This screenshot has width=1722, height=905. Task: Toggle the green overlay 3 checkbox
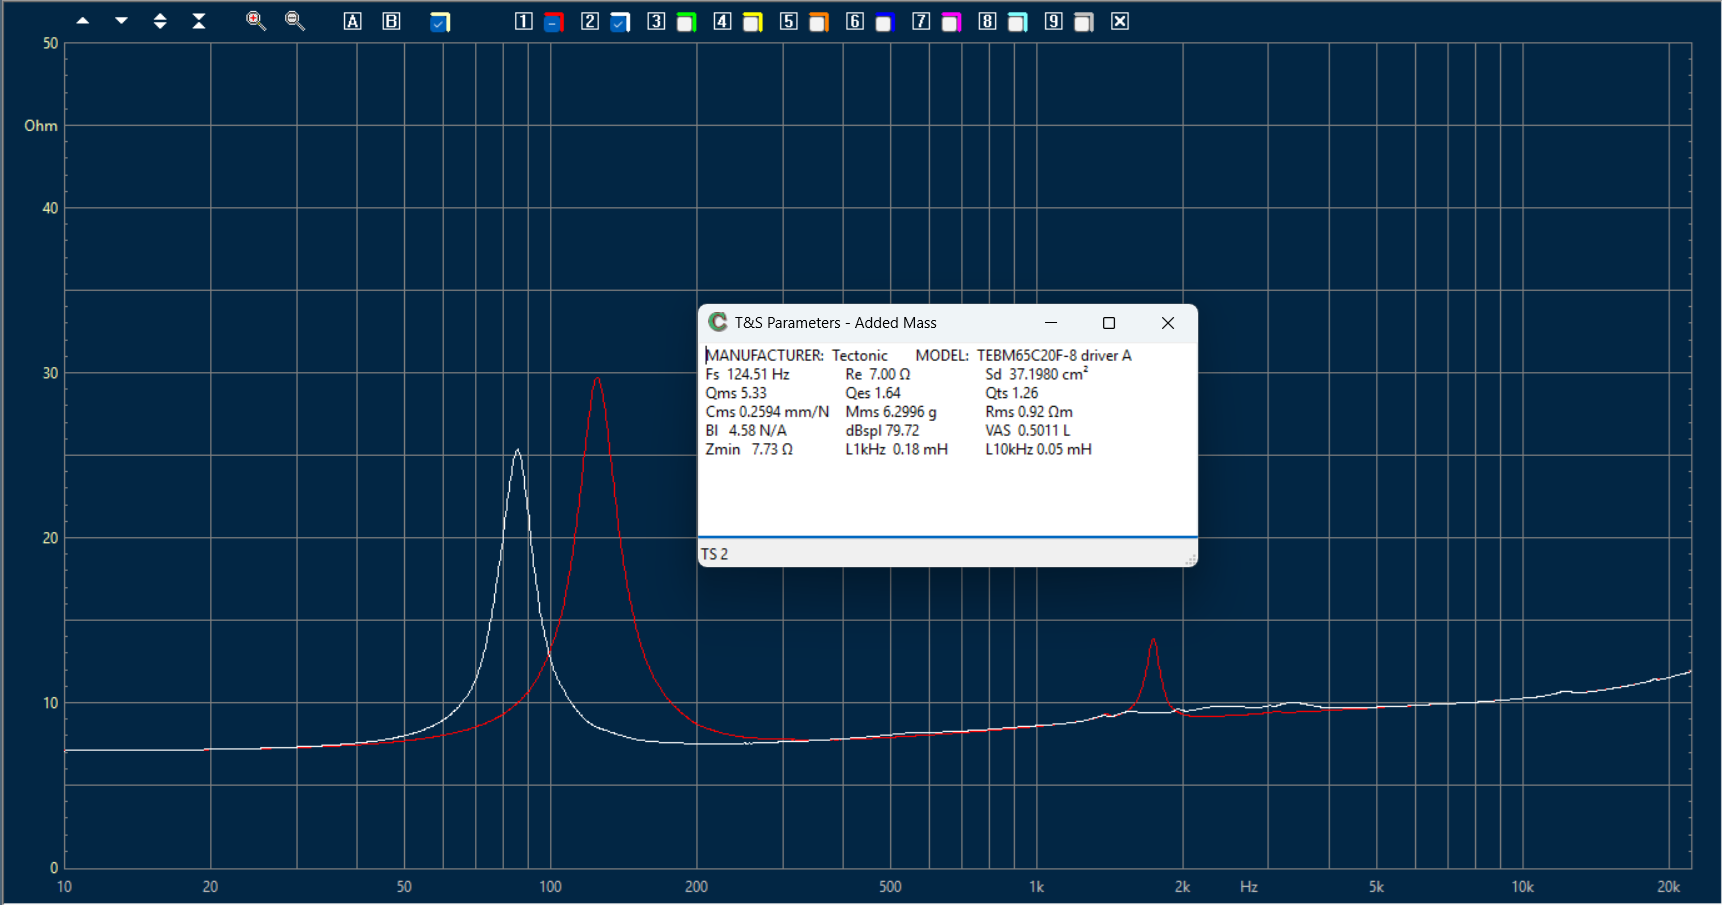[x=686, y=22]
